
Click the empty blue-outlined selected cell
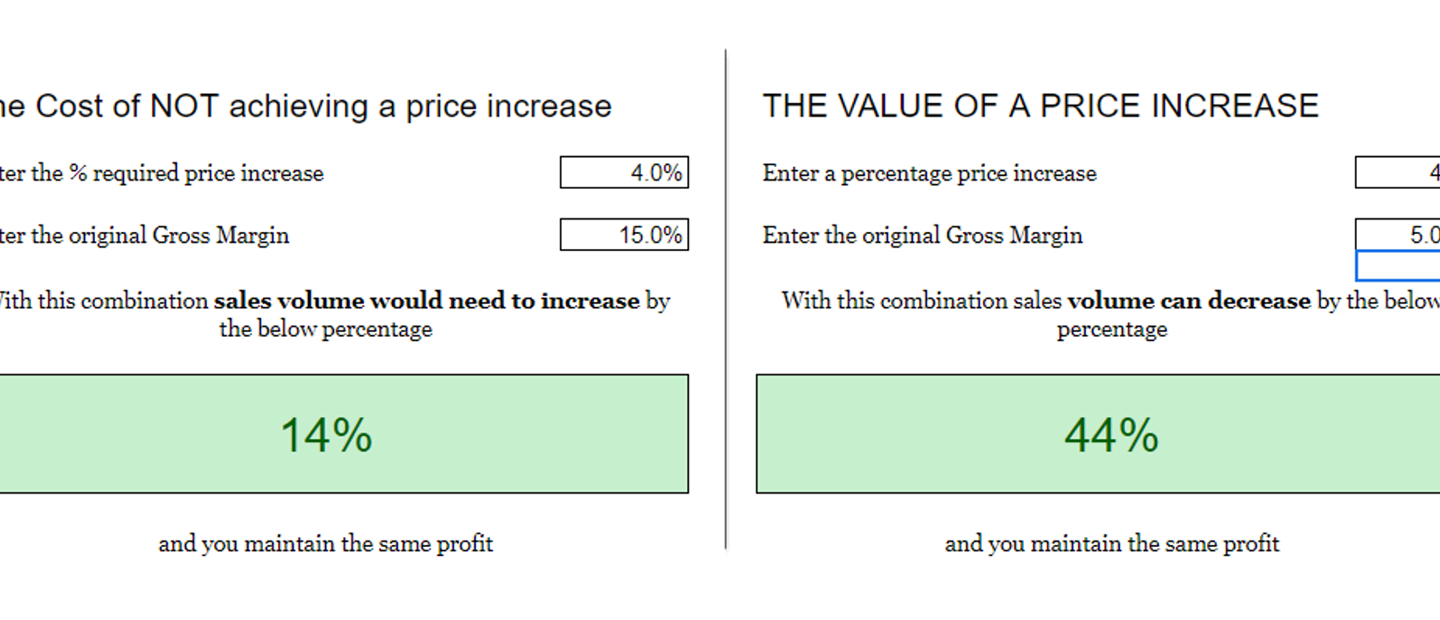click(x=1398, y=266)
